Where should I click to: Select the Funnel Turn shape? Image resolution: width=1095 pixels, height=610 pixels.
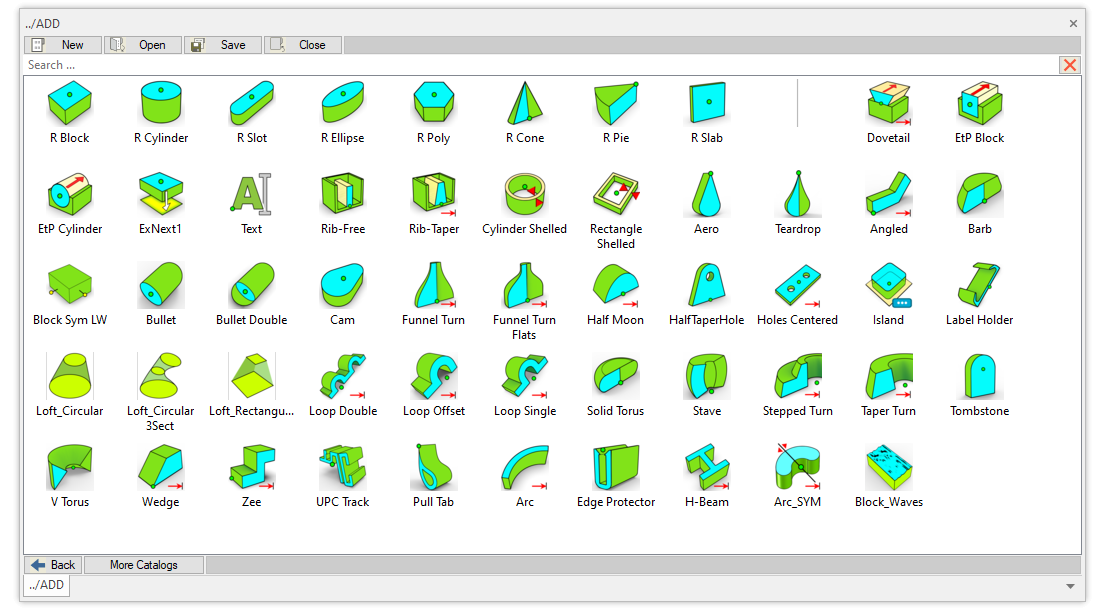pyautogui.click(x=433, y=285)
